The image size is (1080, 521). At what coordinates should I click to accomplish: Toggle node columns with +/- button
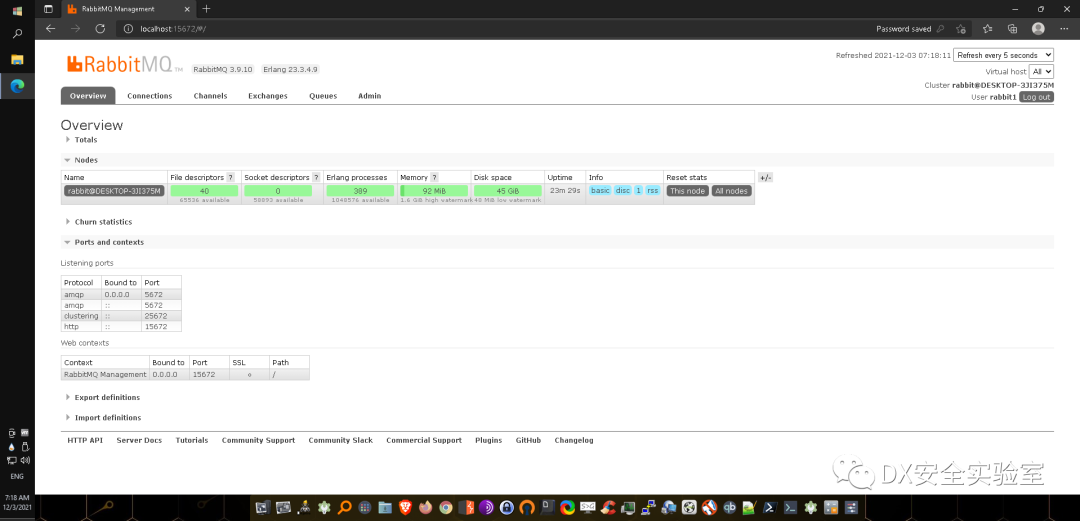coord(765,177)
